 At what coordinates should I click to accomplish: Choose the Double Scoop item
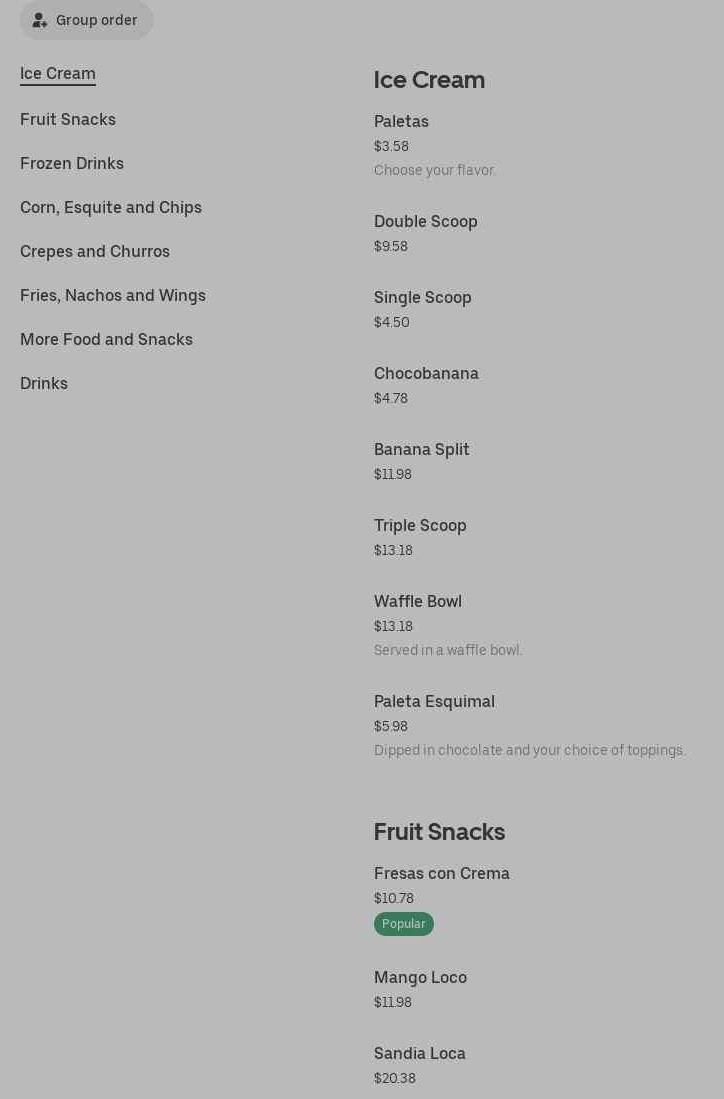426,221
